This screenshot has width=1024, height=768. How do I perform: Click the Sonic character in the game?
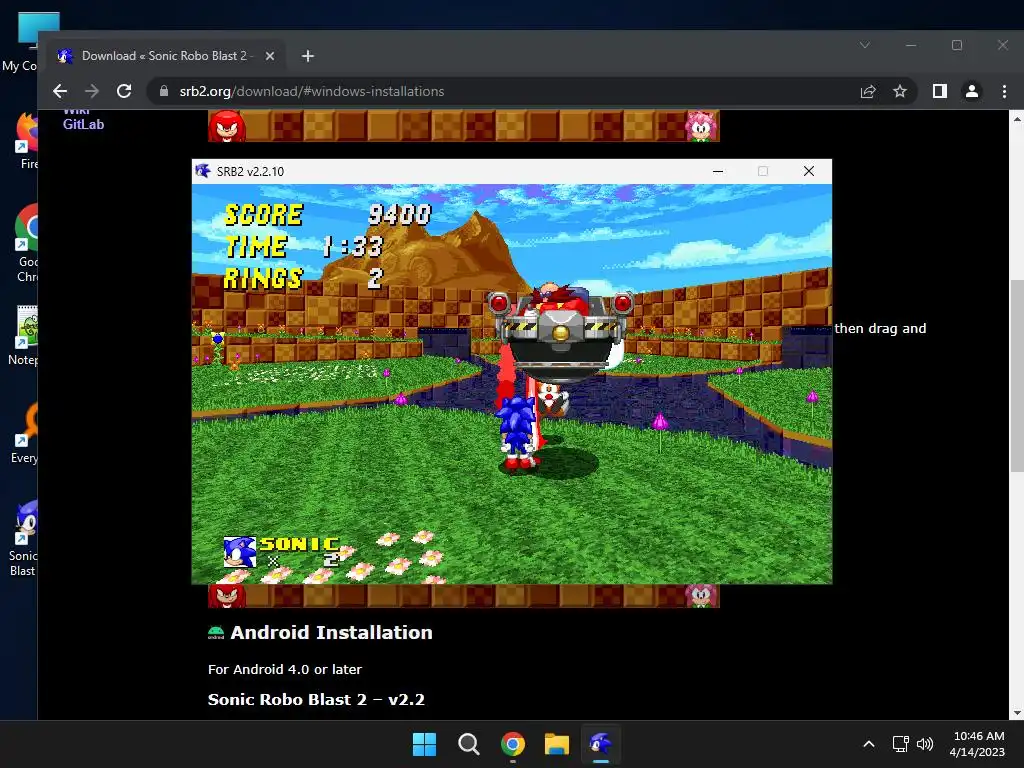[x=518, y=432]
